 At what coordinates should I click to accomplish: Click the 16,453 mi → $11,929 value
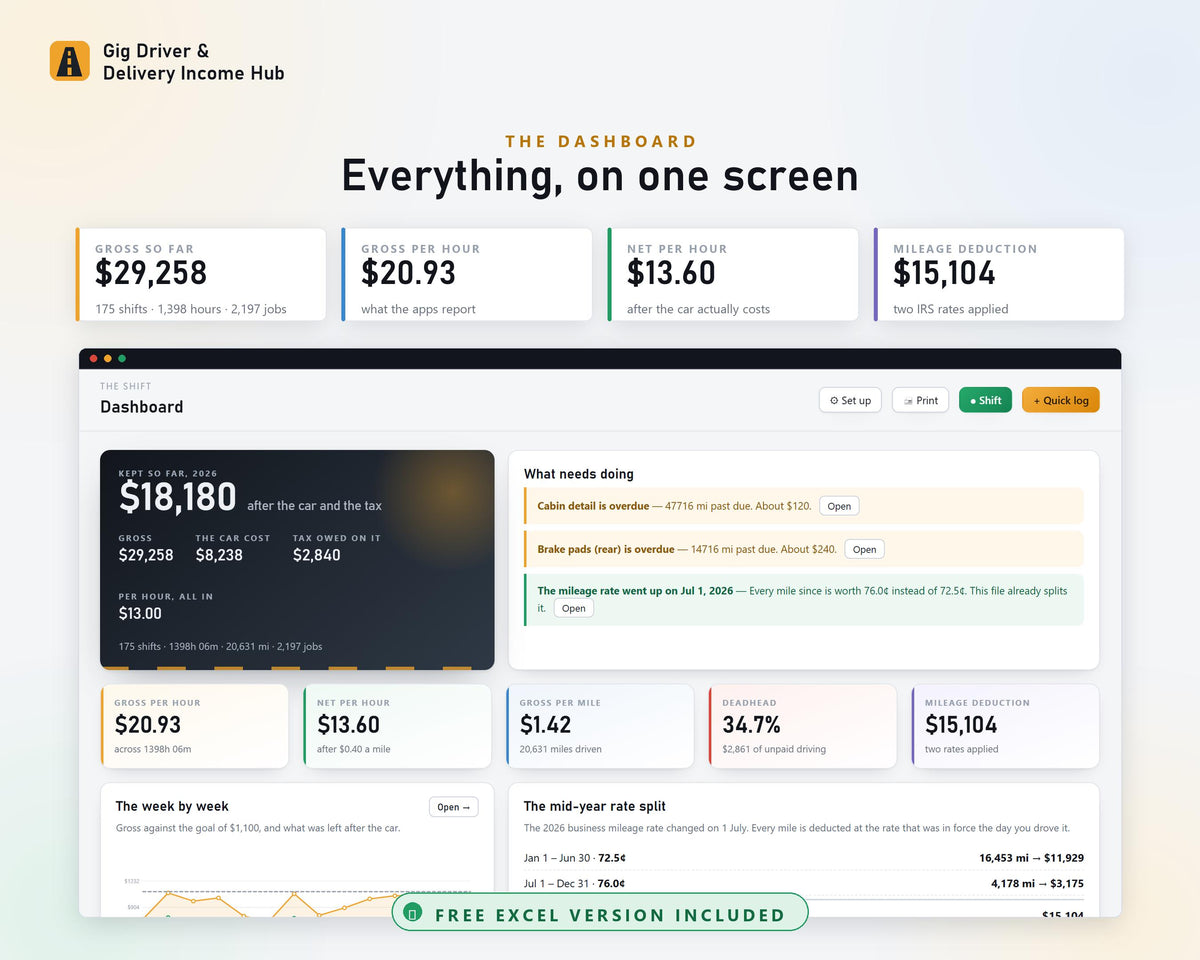tap(1031, 858)
